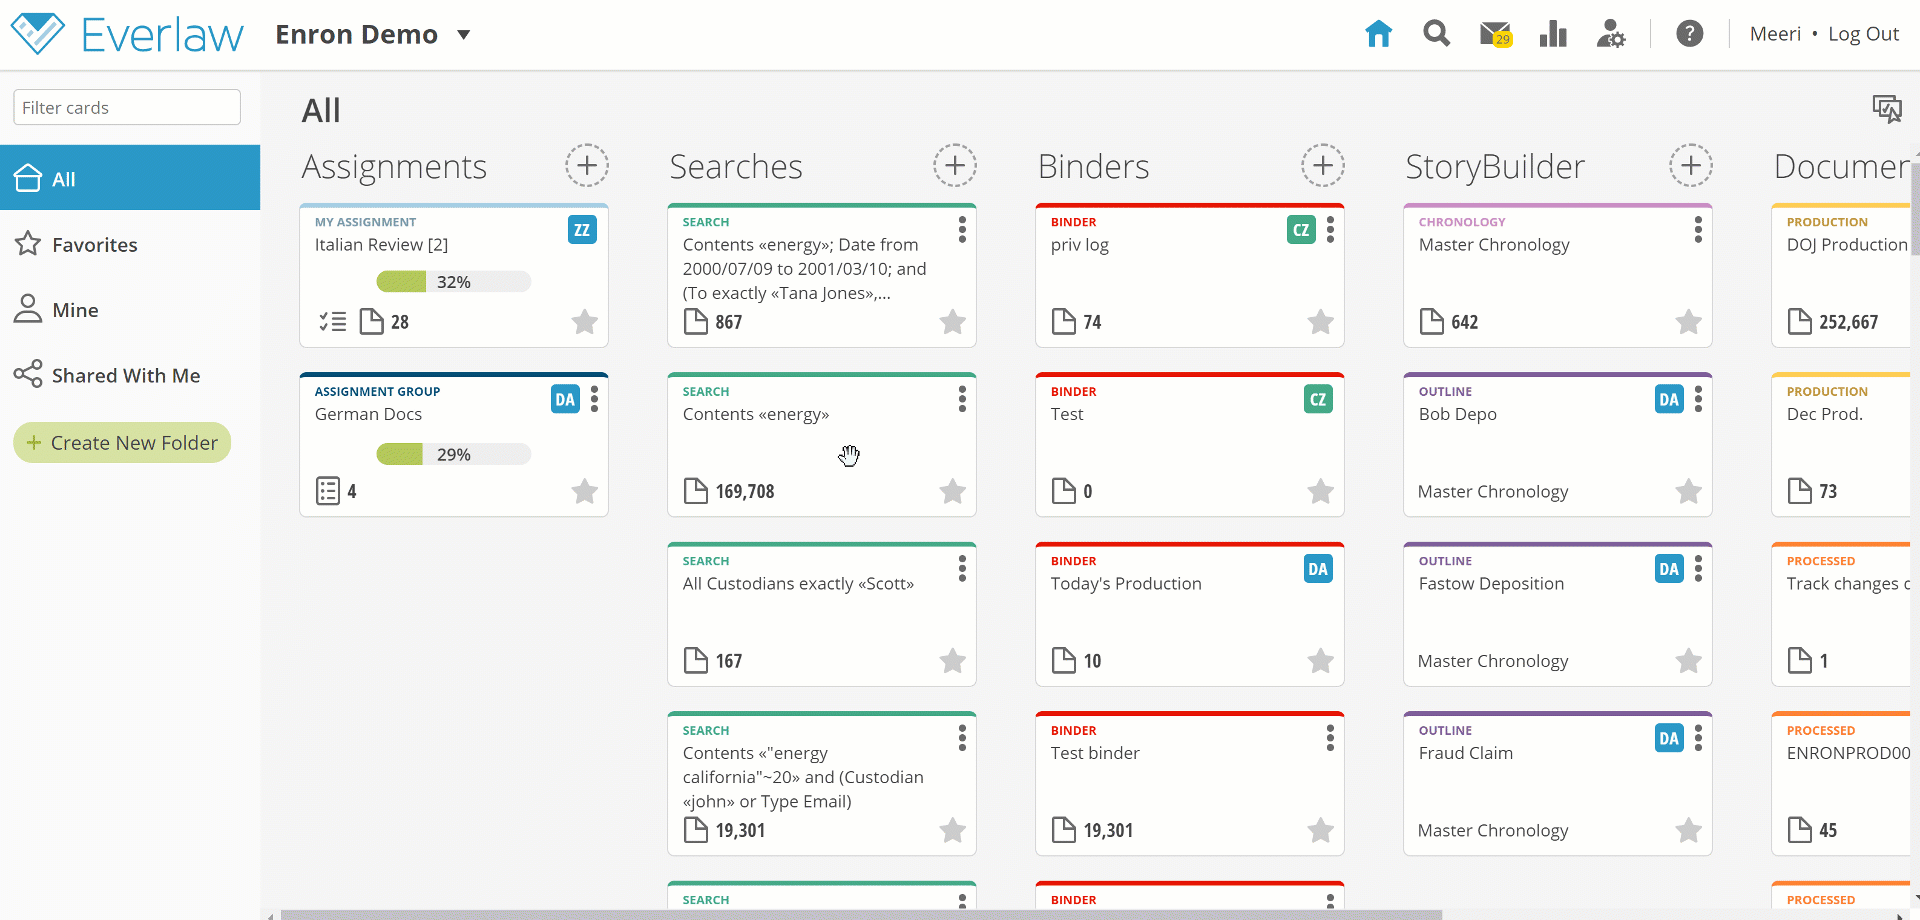Favorite the Today's Production binder star
The height and width of the screenshot is (920, 1920).
coord(1321,660)
